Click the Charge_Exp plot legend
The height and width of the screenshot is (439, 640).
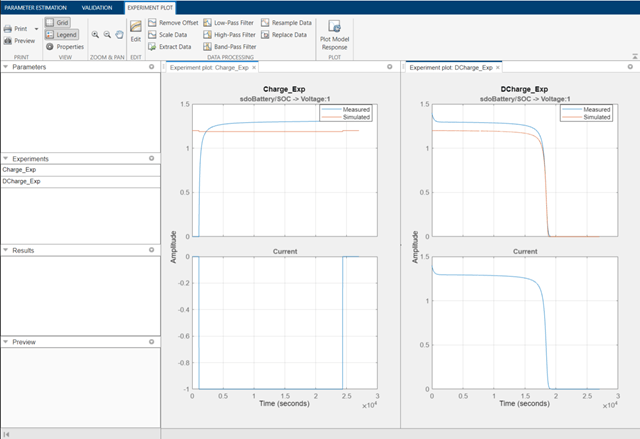pos(346,113)
